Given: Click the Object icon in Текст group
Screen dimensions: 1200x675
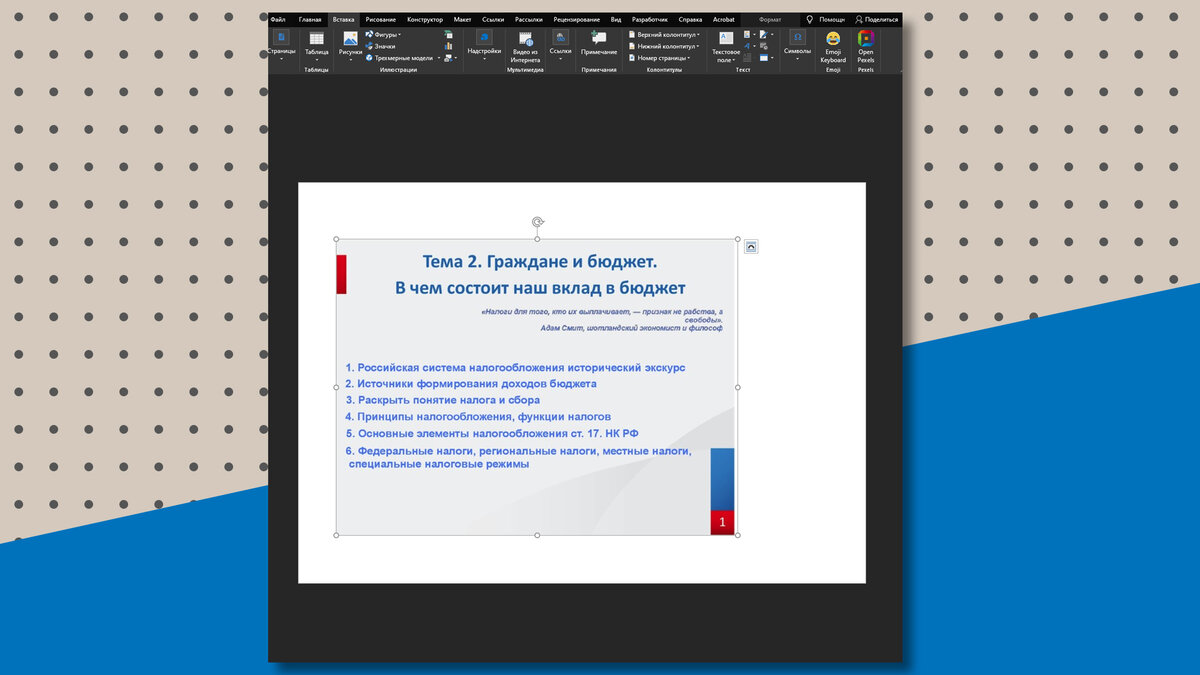Looking at the screenshot, I should pyautogui.click(x=766, y=58).
